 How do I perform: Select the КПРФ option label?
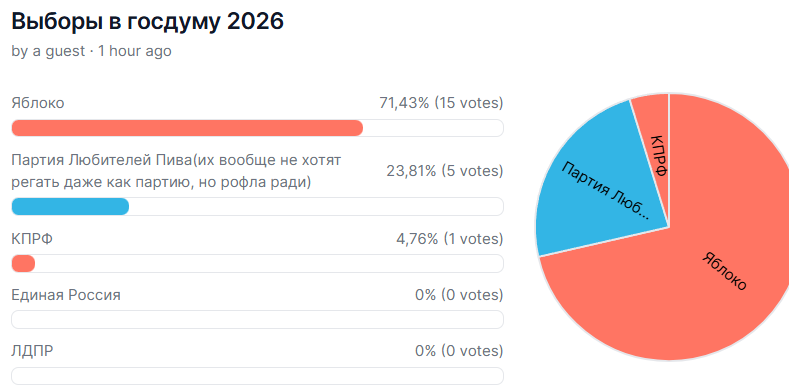coord(32,239)
